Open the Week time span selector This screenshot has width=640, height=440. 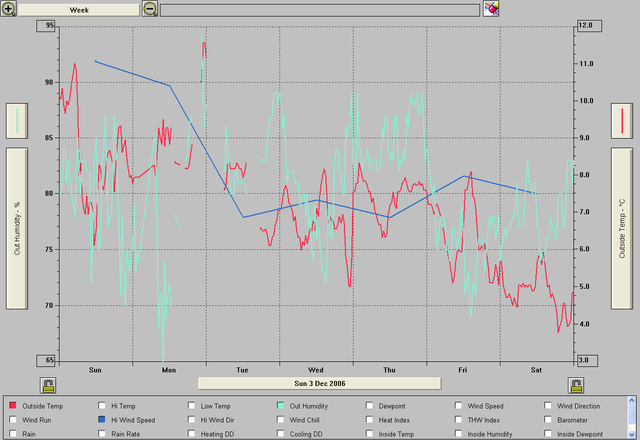click(77, 8)
